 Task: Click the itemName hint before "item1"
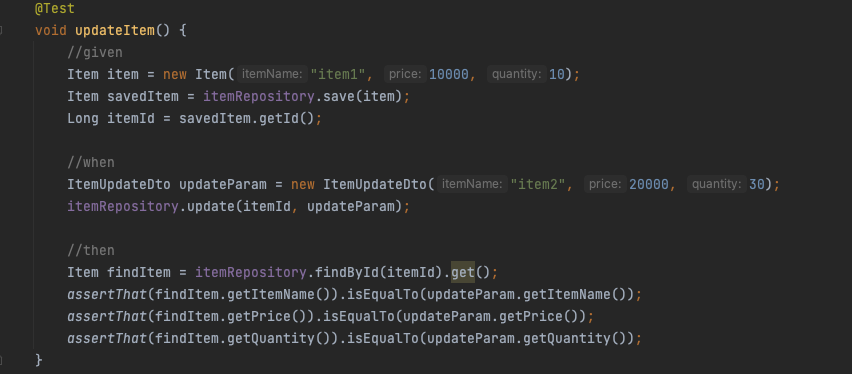pyautogui.click(x=272, y=74)
